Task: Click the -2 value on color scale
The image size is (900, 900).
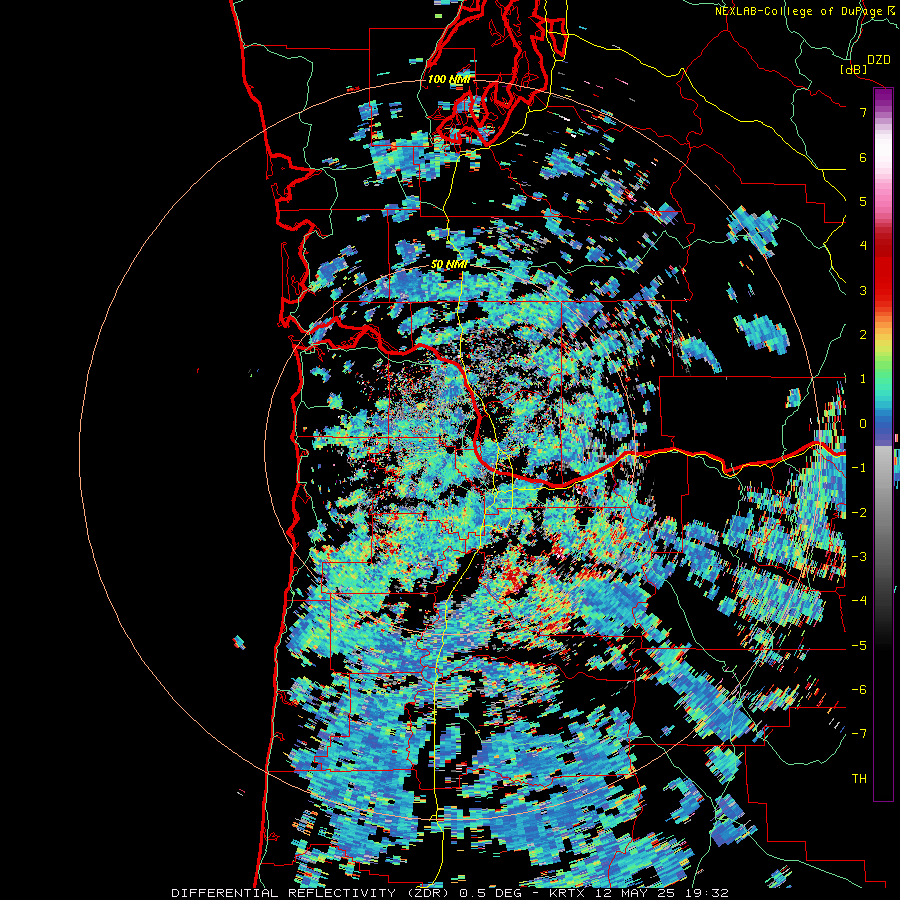Action: pos(859,513)
